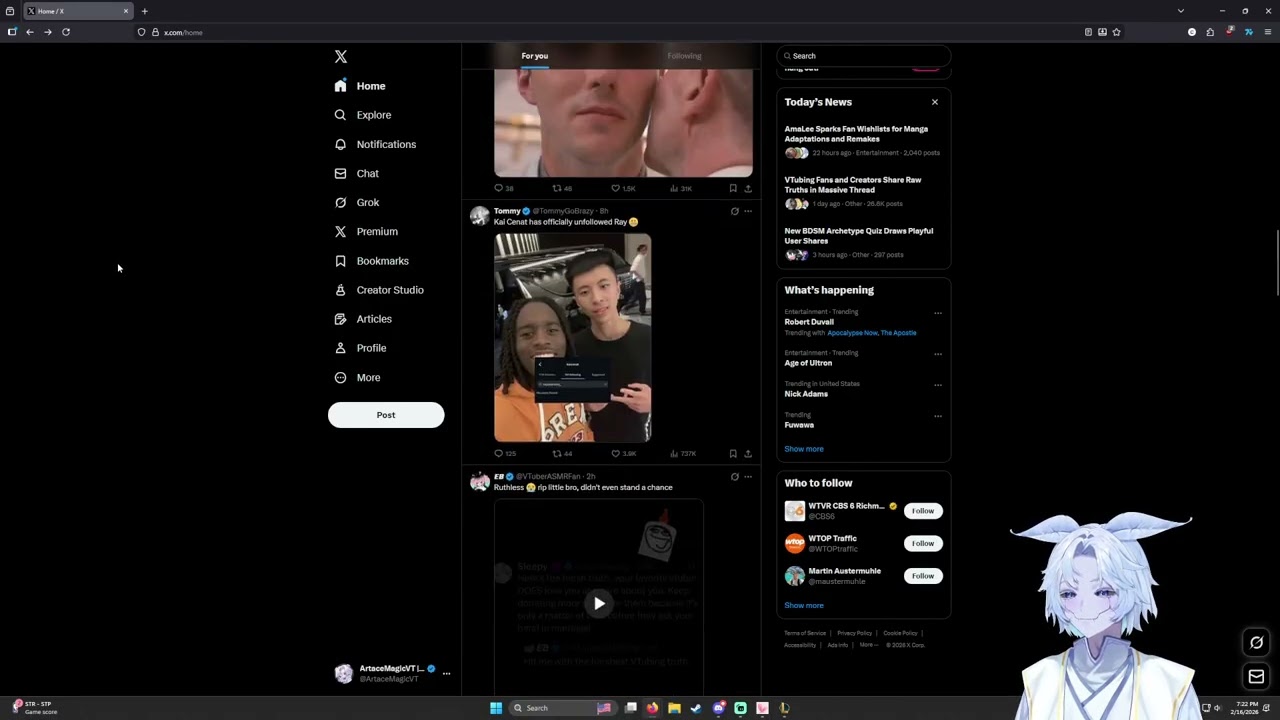Screen dimensions: 1280x720
Task: Open more options for Fuwawa trend
Action: (x=937, y=416)
